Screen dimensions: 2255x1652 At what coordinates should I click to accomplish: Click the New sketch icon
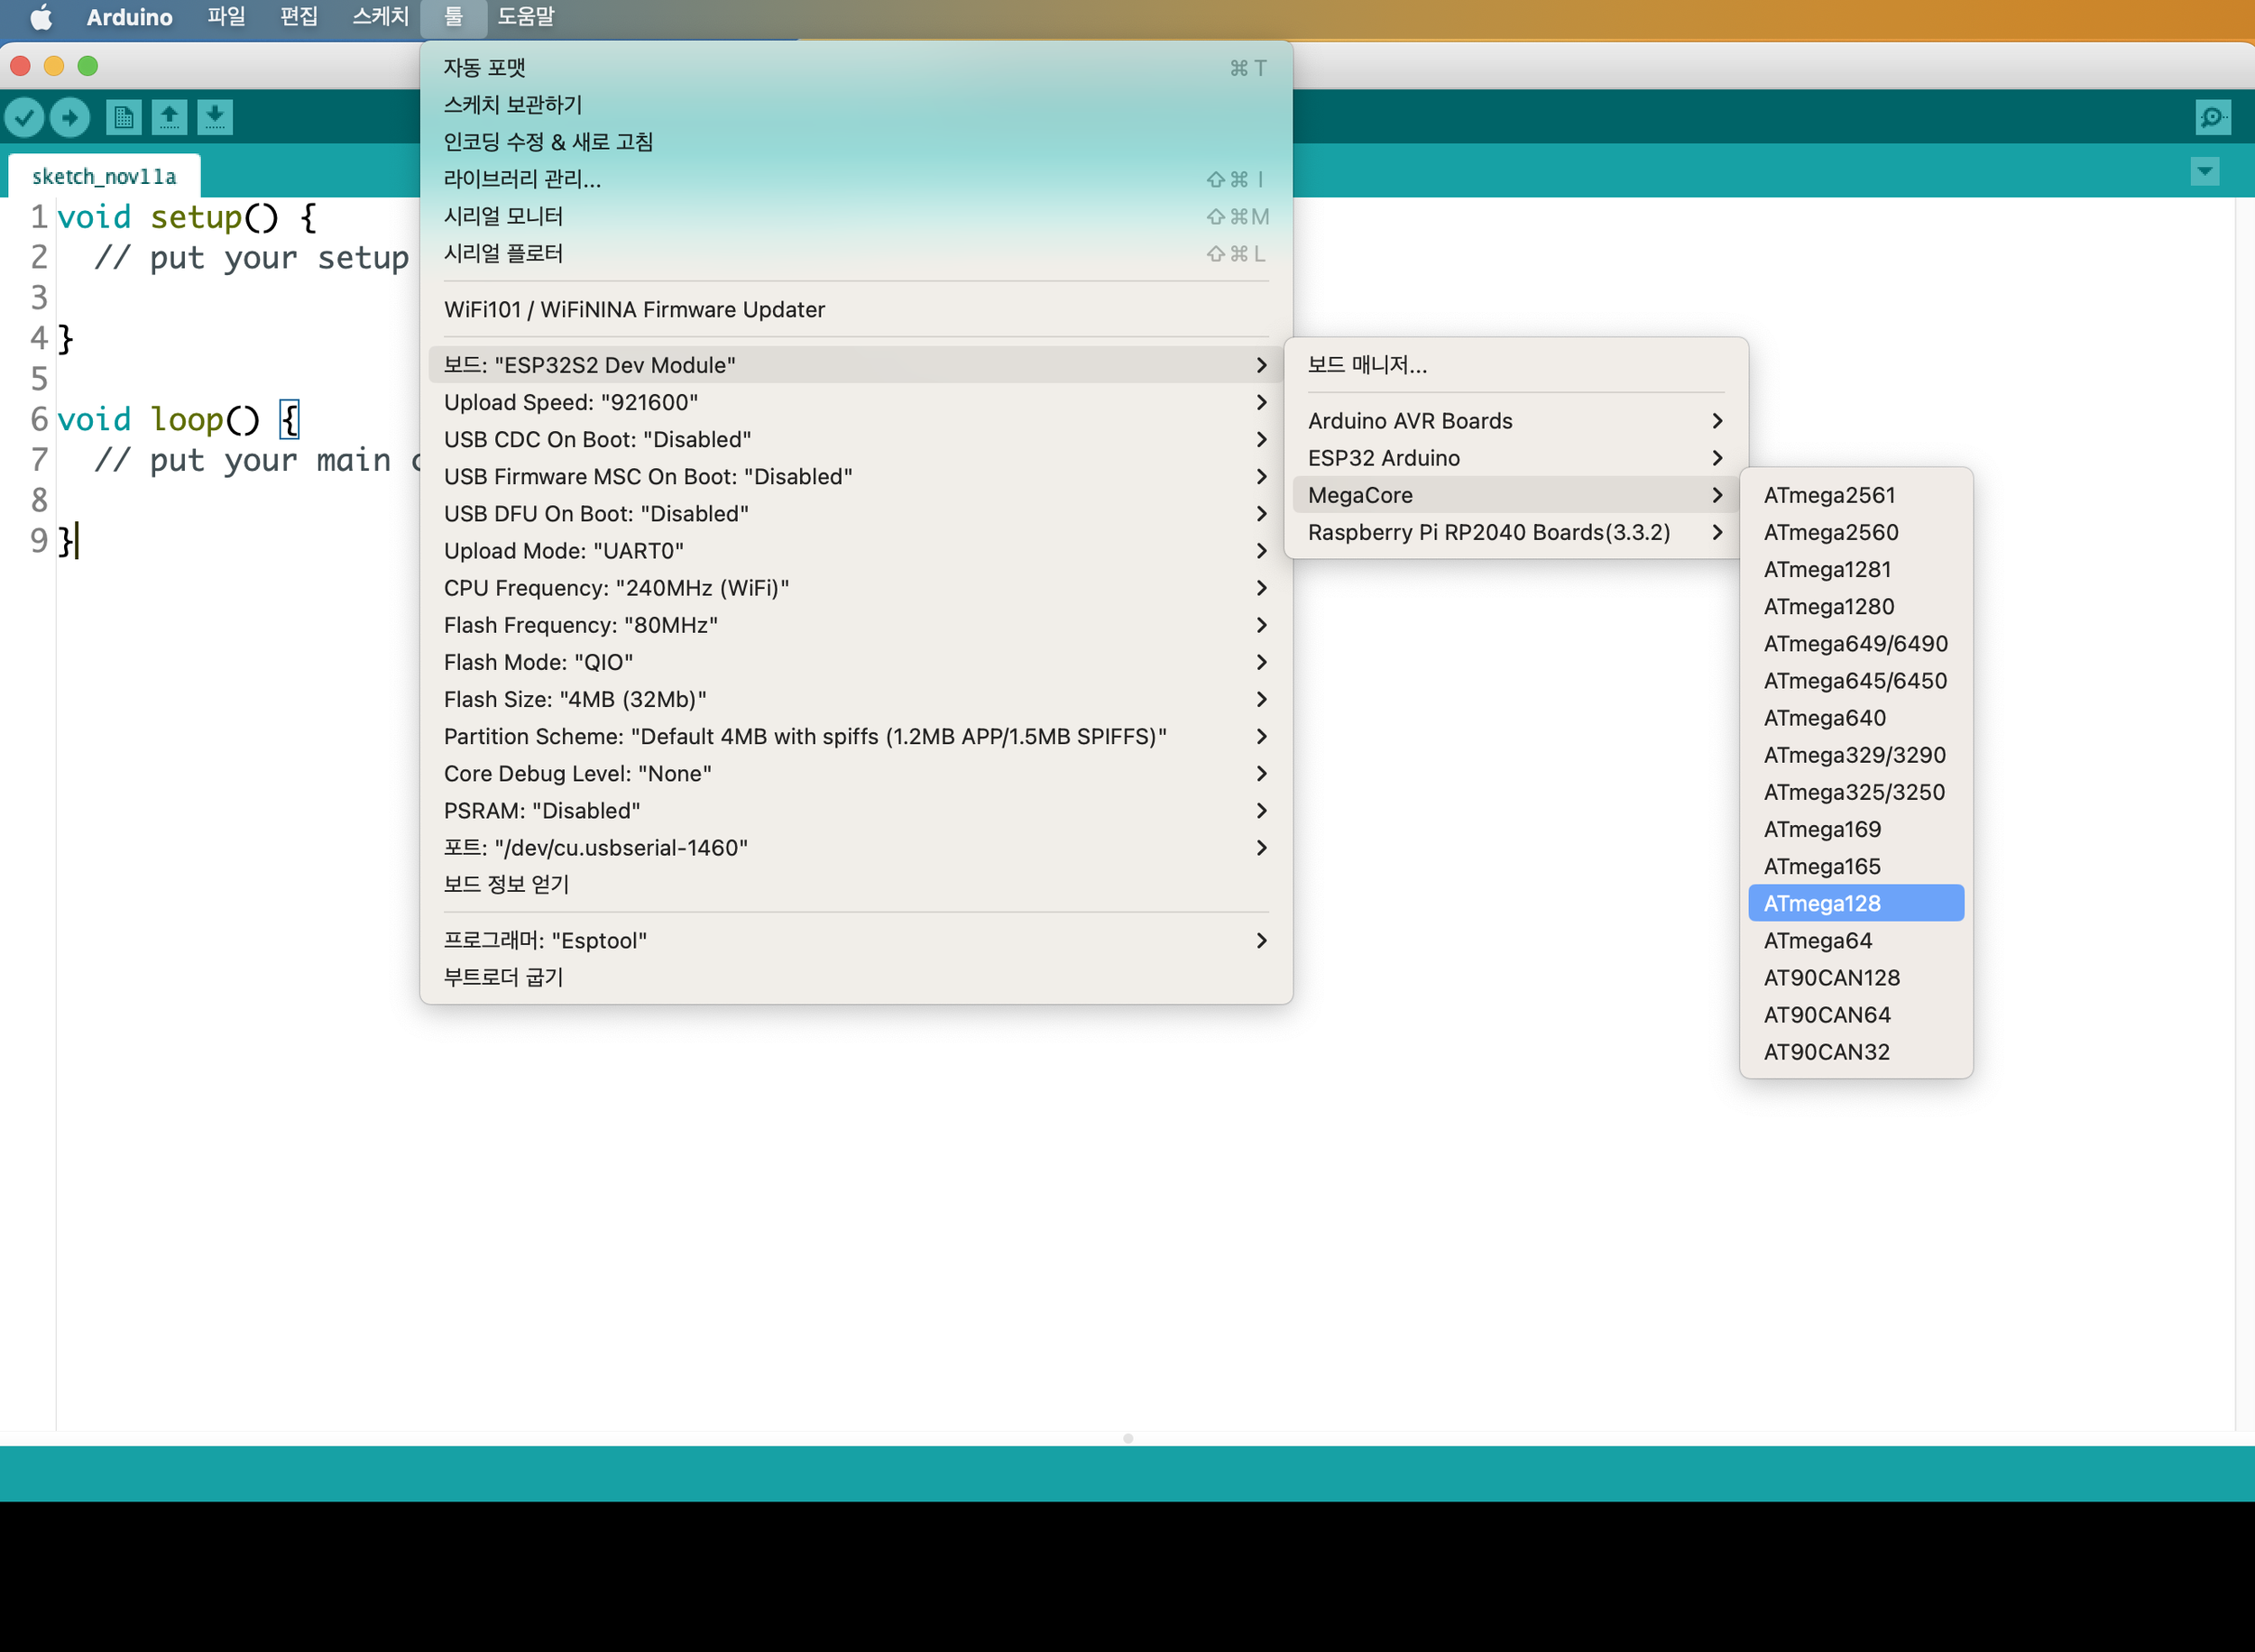(x=124, y=118)
